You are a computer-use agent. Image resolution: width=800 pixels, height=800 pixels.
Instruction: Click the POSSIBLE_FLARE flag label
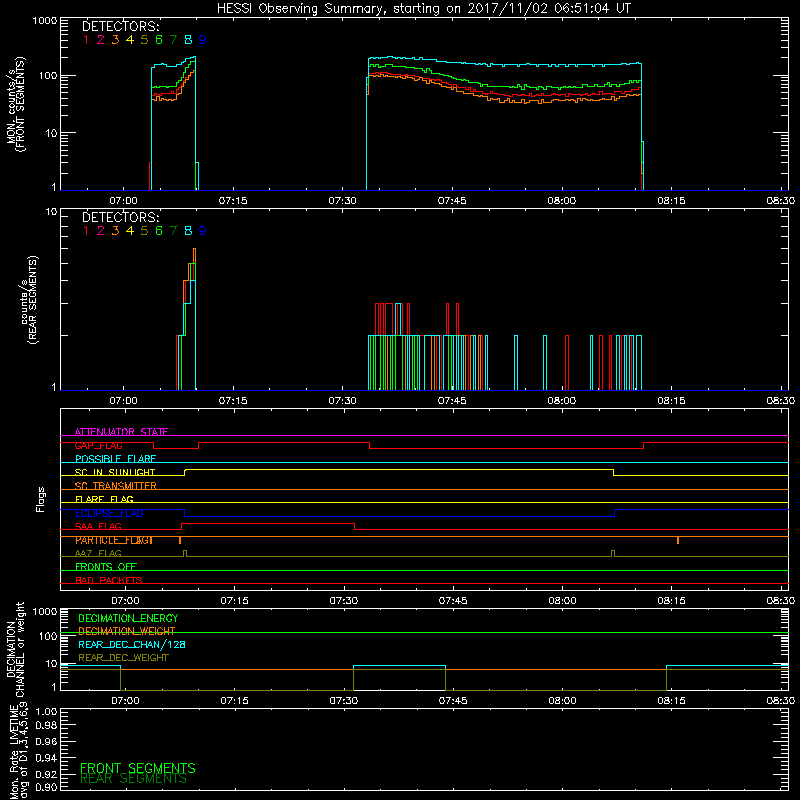tap(115, 459)
